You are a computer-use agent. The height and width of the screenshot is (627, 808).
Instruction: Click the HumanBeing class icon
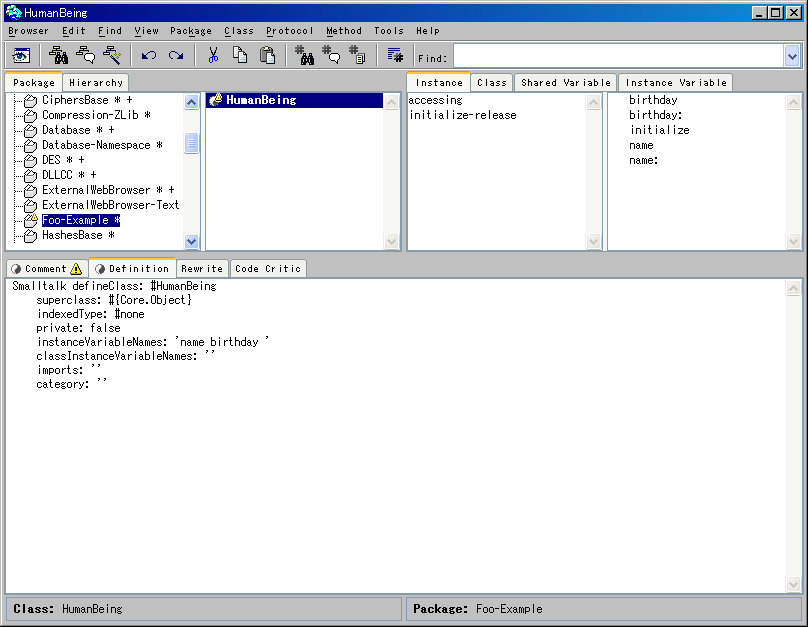coord(215,100)
